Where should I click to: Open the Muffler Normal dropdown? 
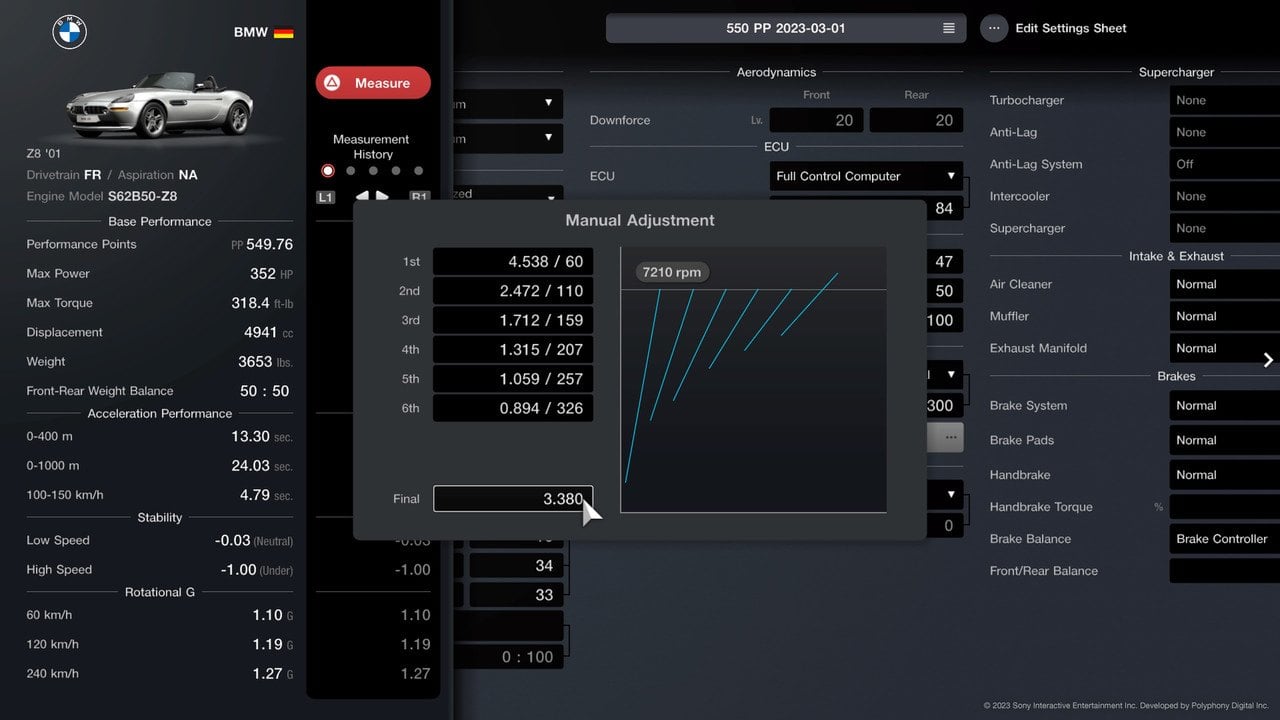(x=1224, y=316)
